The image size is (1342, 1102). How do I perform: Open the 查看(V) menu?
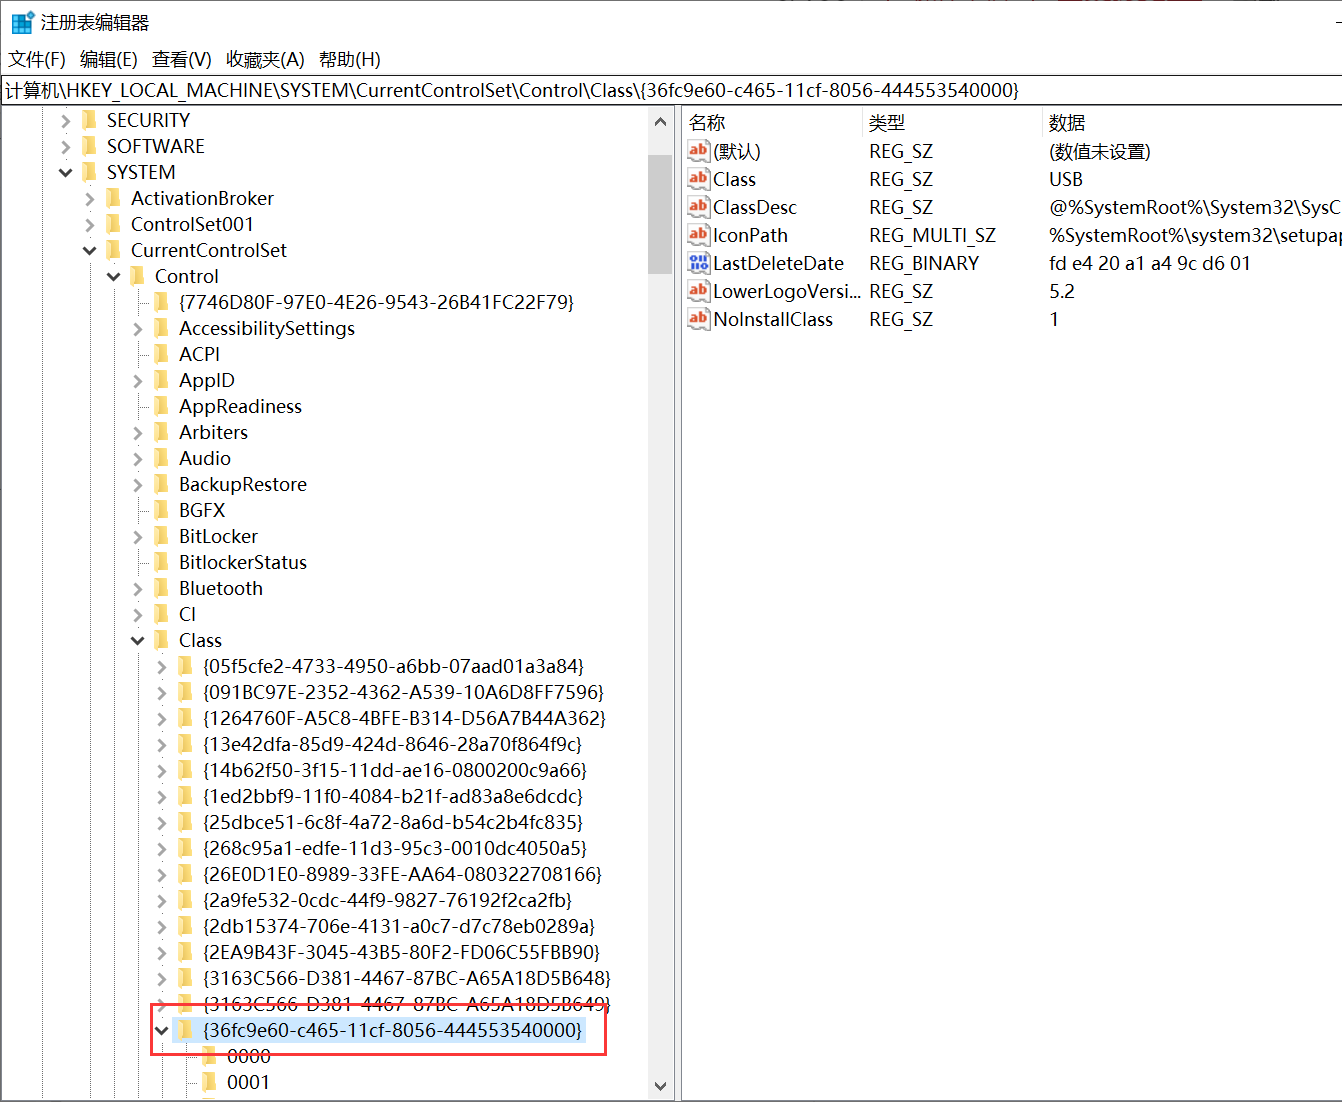coord(181,59)
